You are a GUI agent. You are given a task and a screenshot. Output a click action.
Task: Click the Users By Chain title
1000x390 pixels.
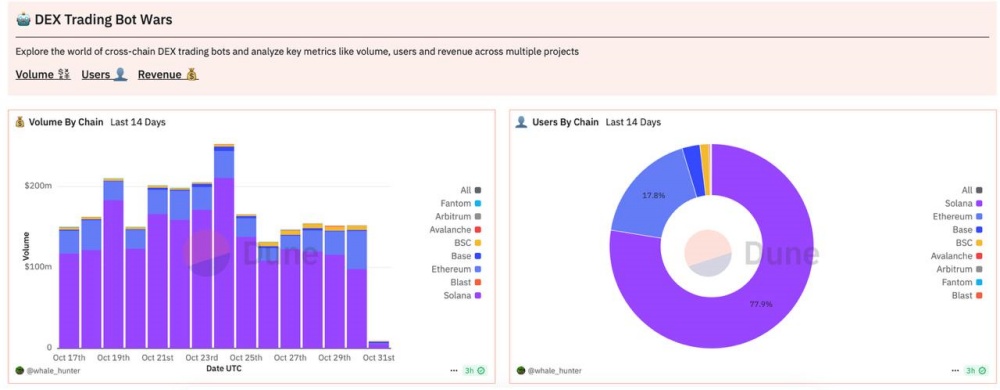point(566,122)
